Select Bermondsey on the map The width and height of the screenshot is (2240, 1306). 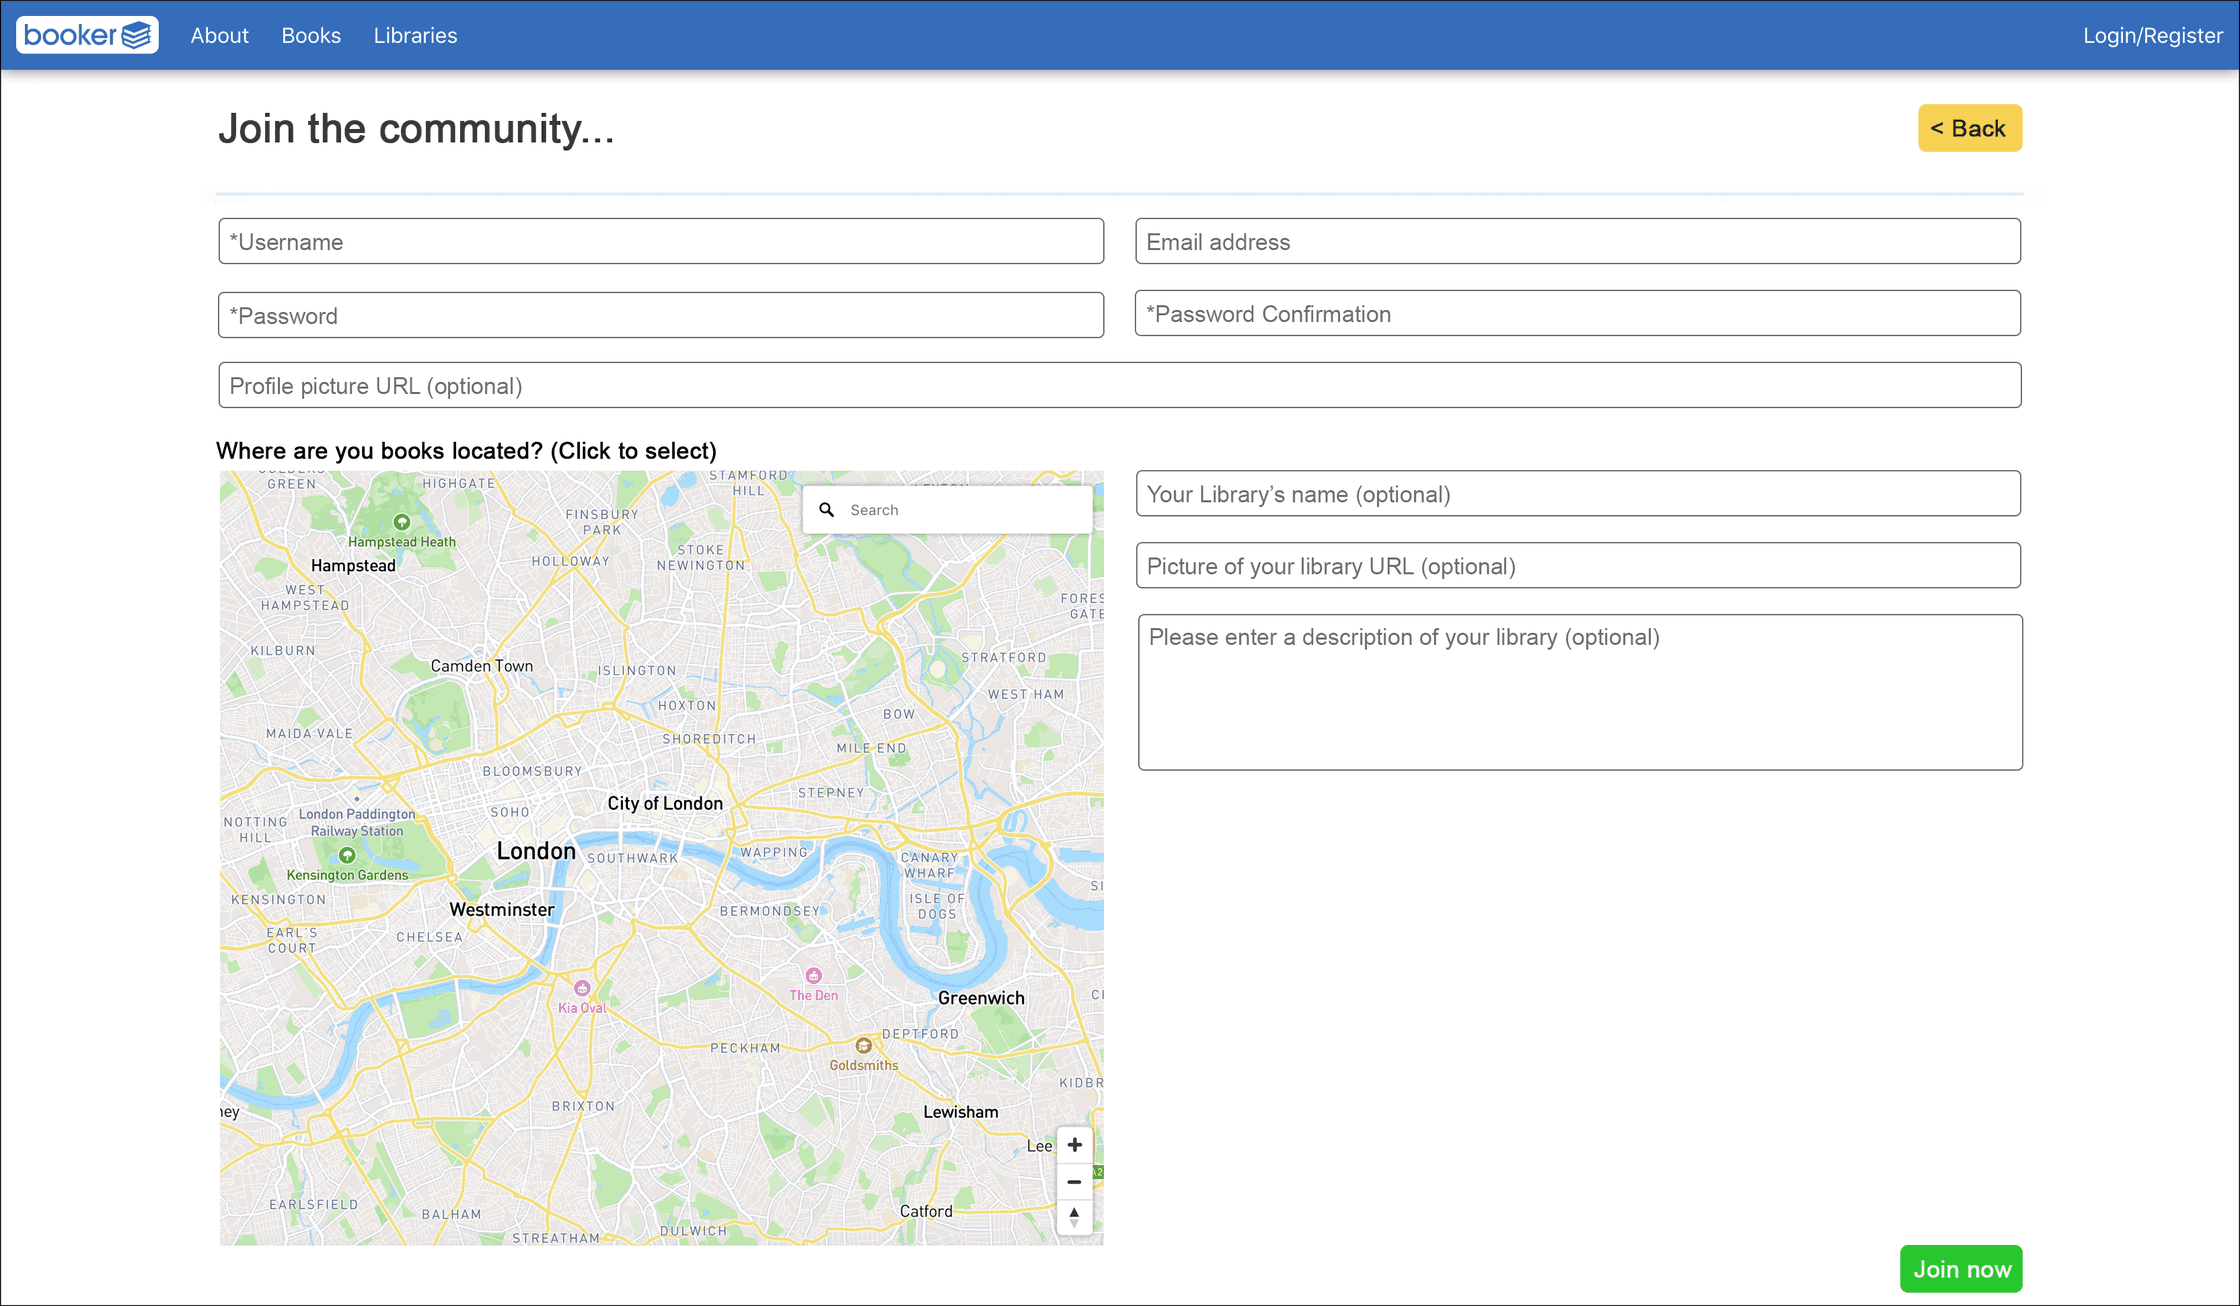point(770,911)
